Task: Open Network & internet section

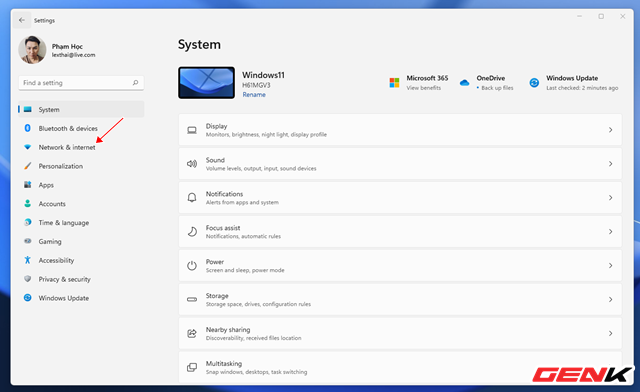Action: point(81,147)
